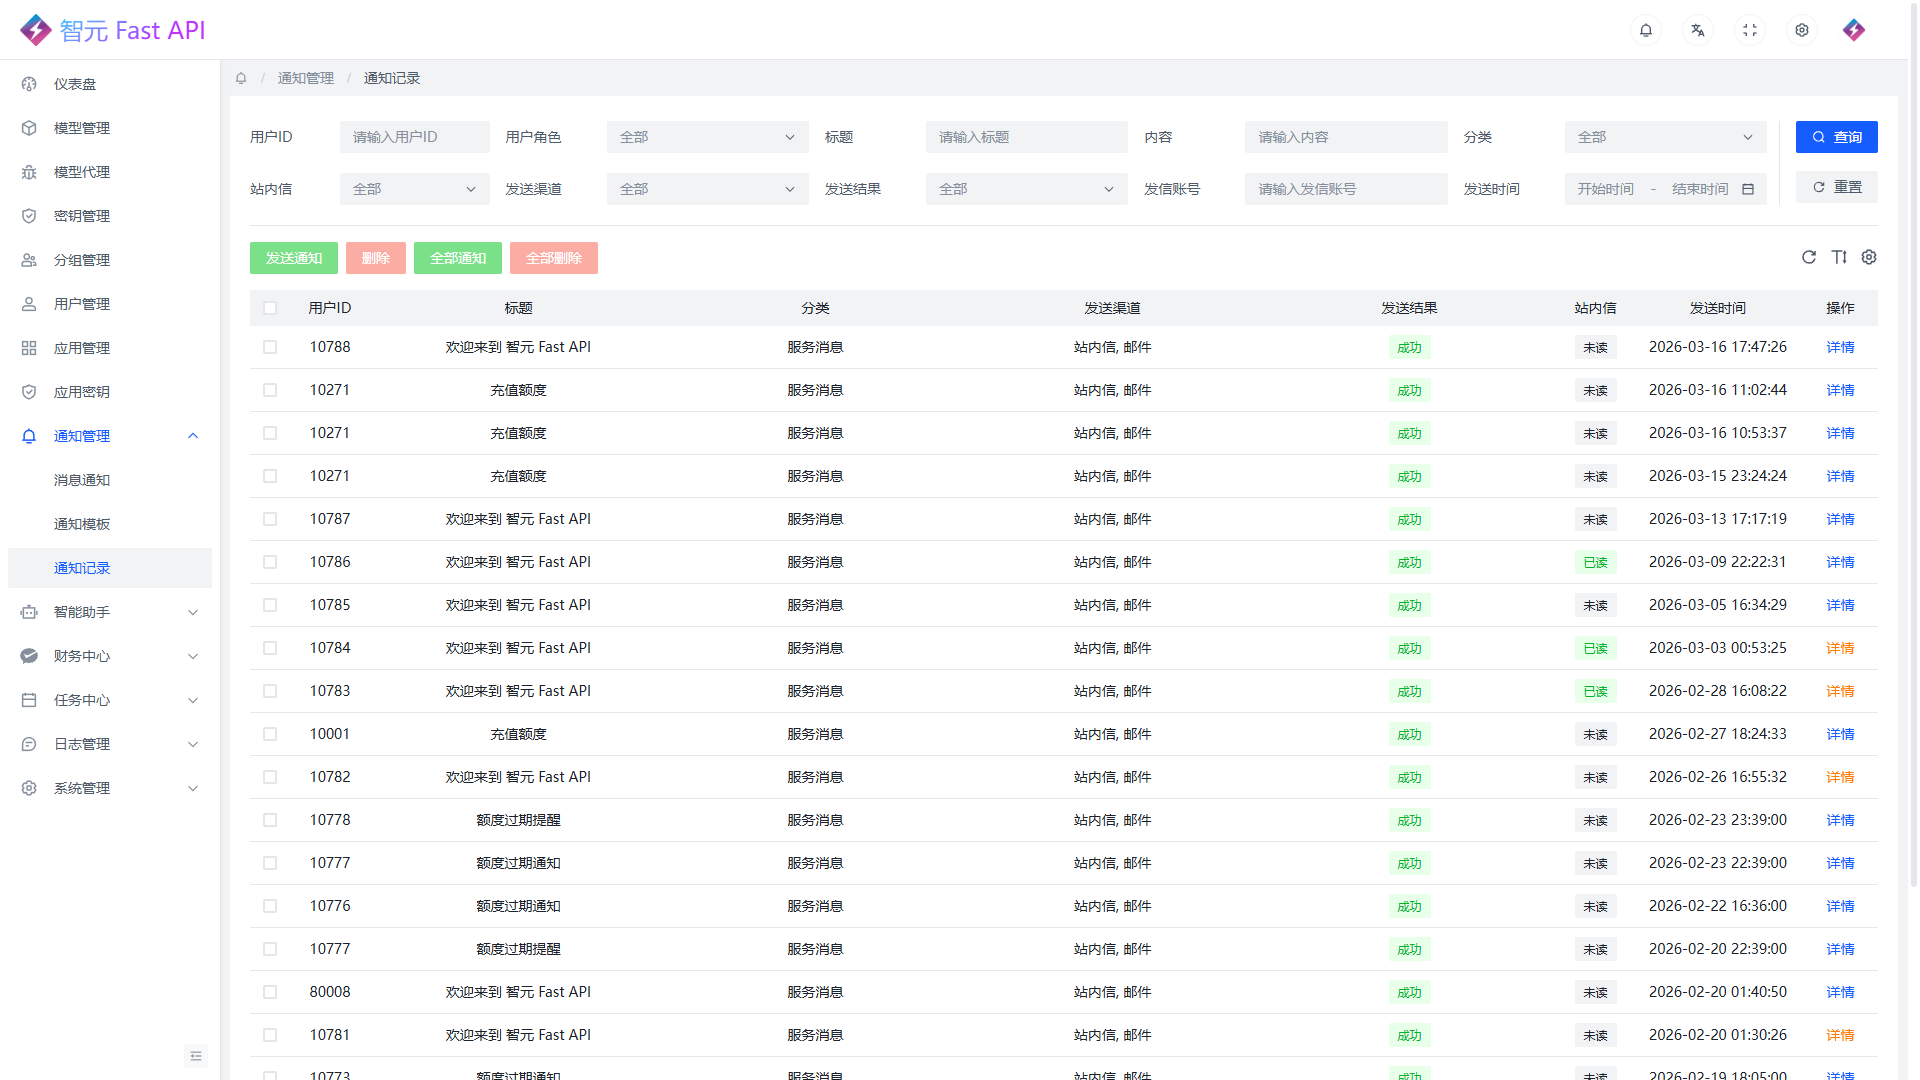Click the home icon in breadcrumb
Viewport: 1920px width, 1080px height.
pos(241,78)
